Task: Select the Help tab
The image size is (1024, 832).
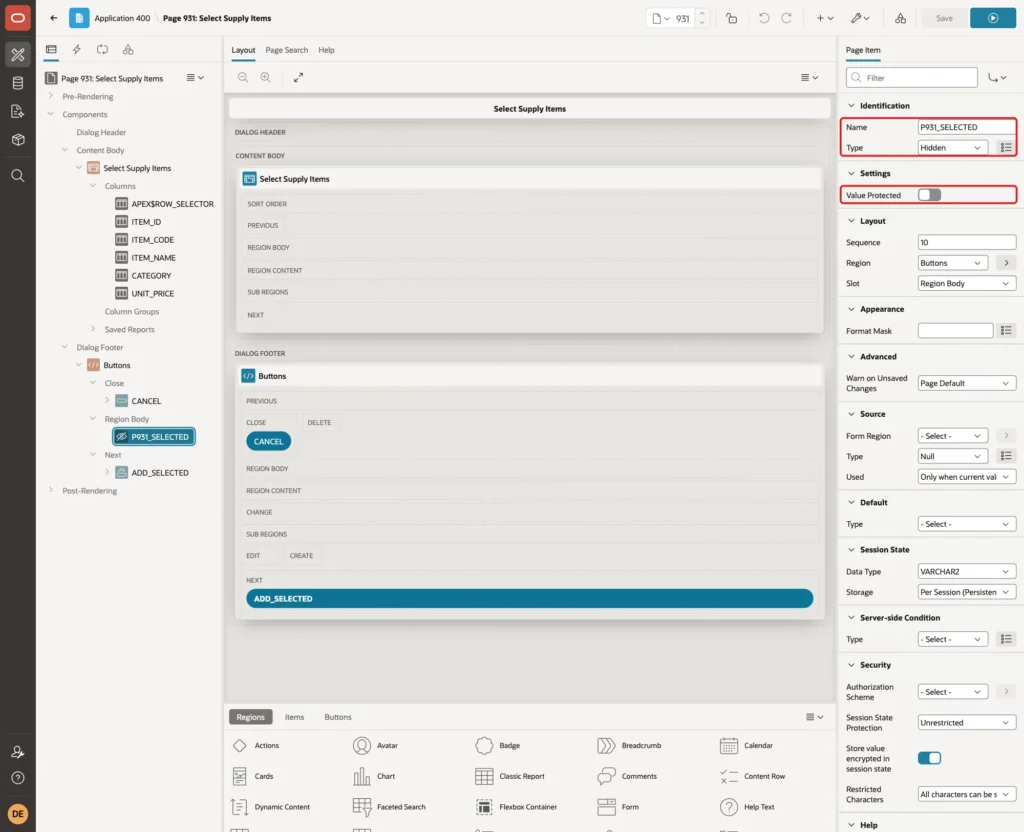Action: (x=327, y=50)
